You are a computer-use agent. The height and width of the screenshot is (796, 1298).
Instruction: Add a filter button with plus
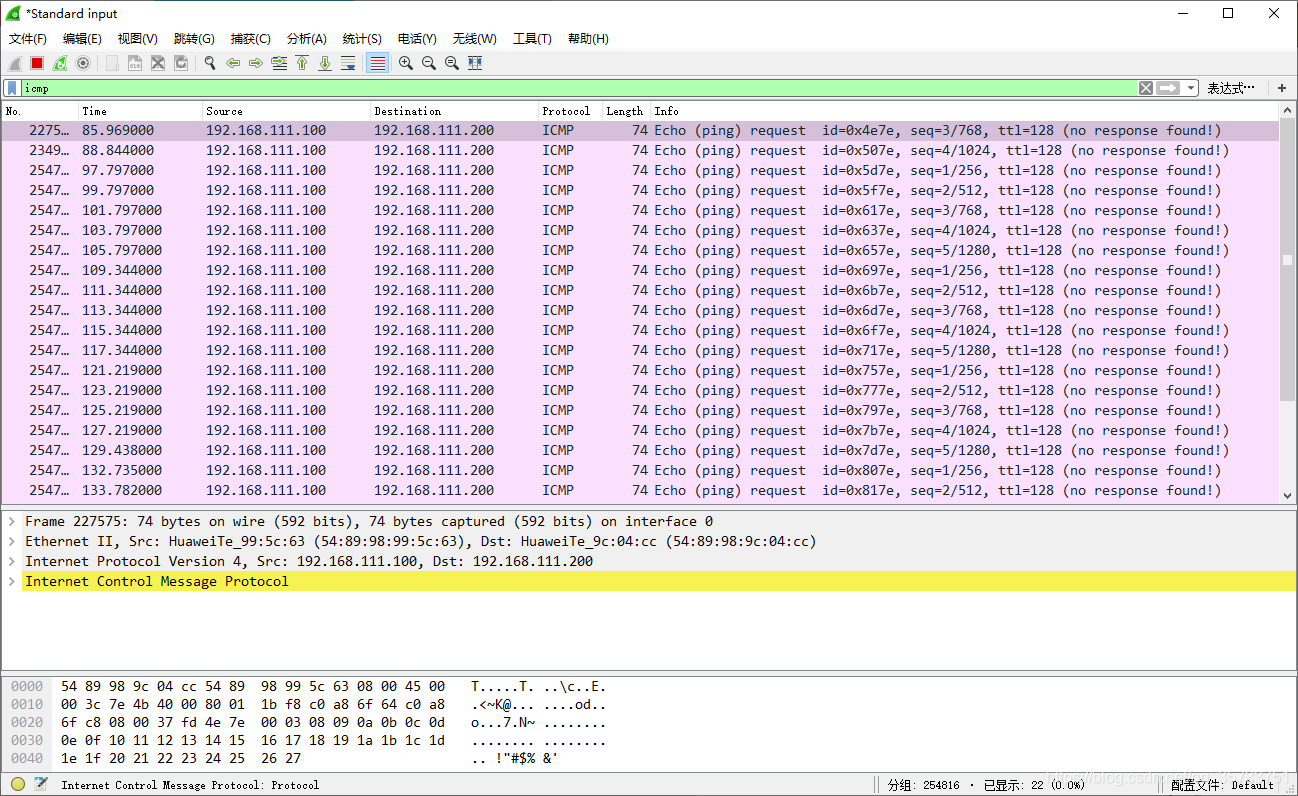click(x=1282, y=88)
